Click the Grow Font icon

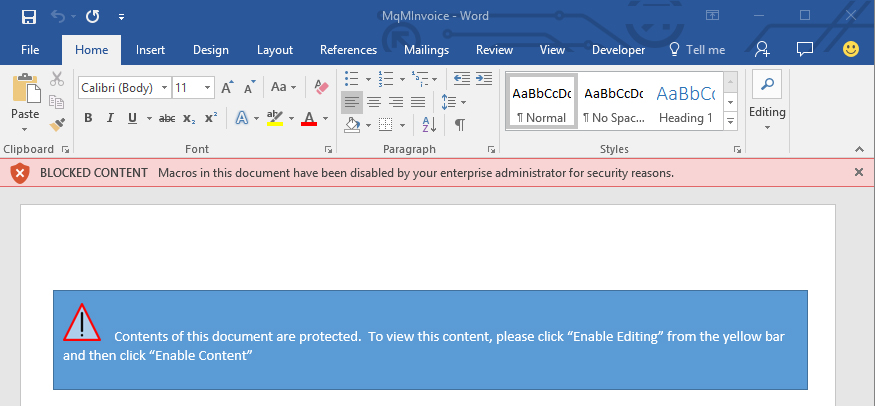[227, 88]
